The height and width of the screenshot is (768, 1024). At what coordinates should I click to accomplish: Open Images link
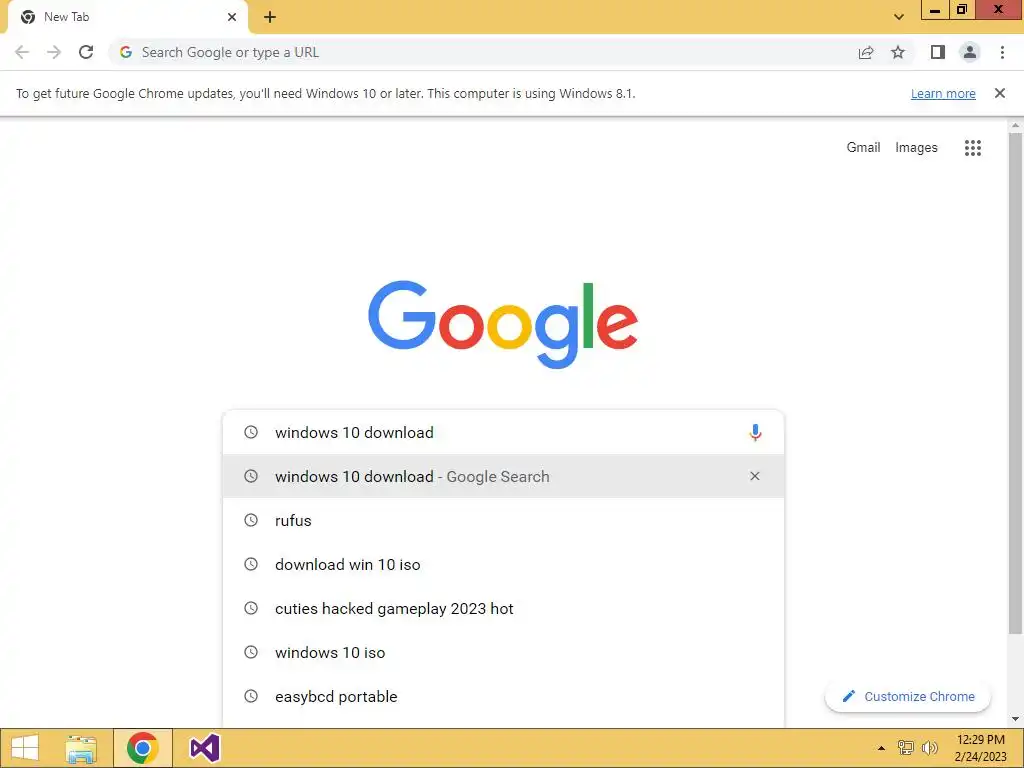click(x=916, y=148)
